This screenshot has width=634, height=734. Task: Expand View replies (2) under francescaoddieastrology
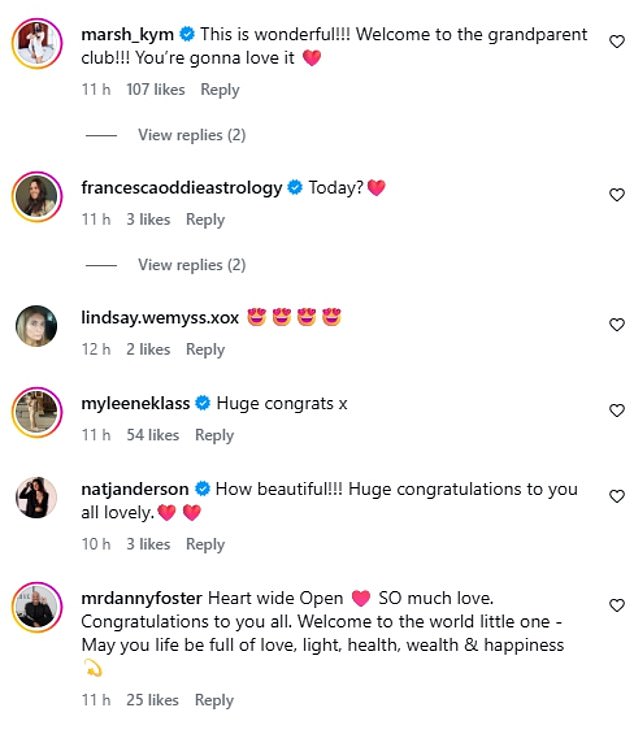click(x=191, y=265)
